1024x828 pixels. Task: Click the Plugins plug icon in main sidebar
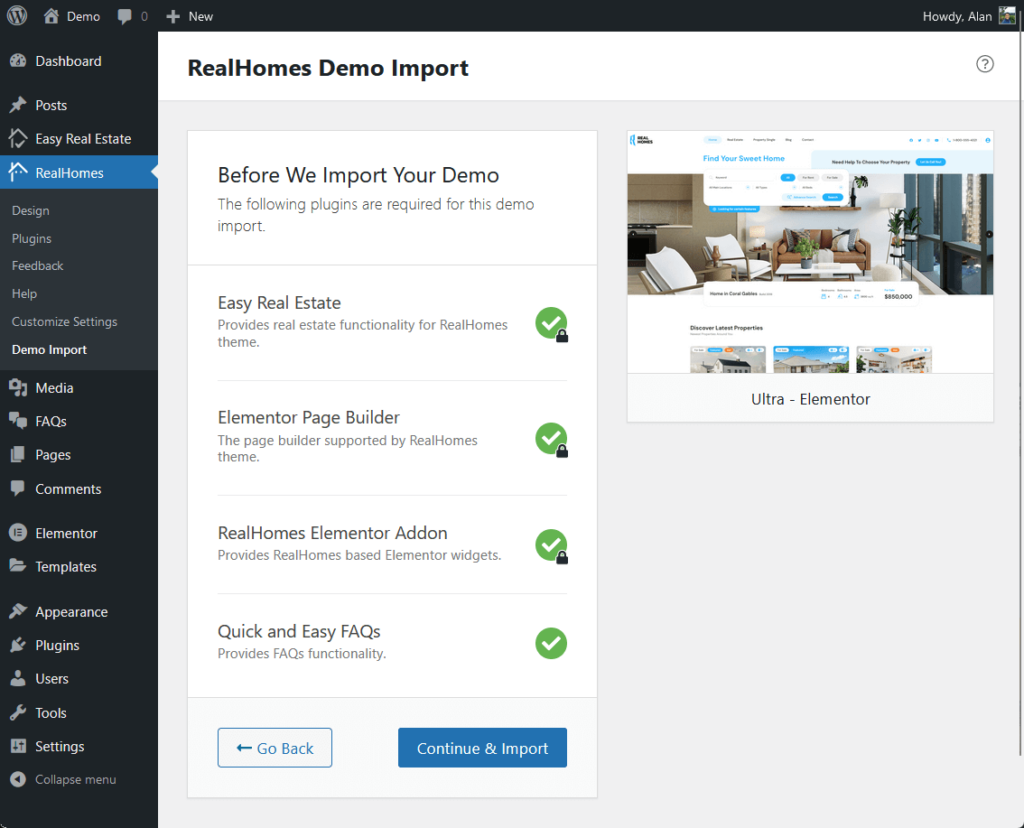(17, 645)
